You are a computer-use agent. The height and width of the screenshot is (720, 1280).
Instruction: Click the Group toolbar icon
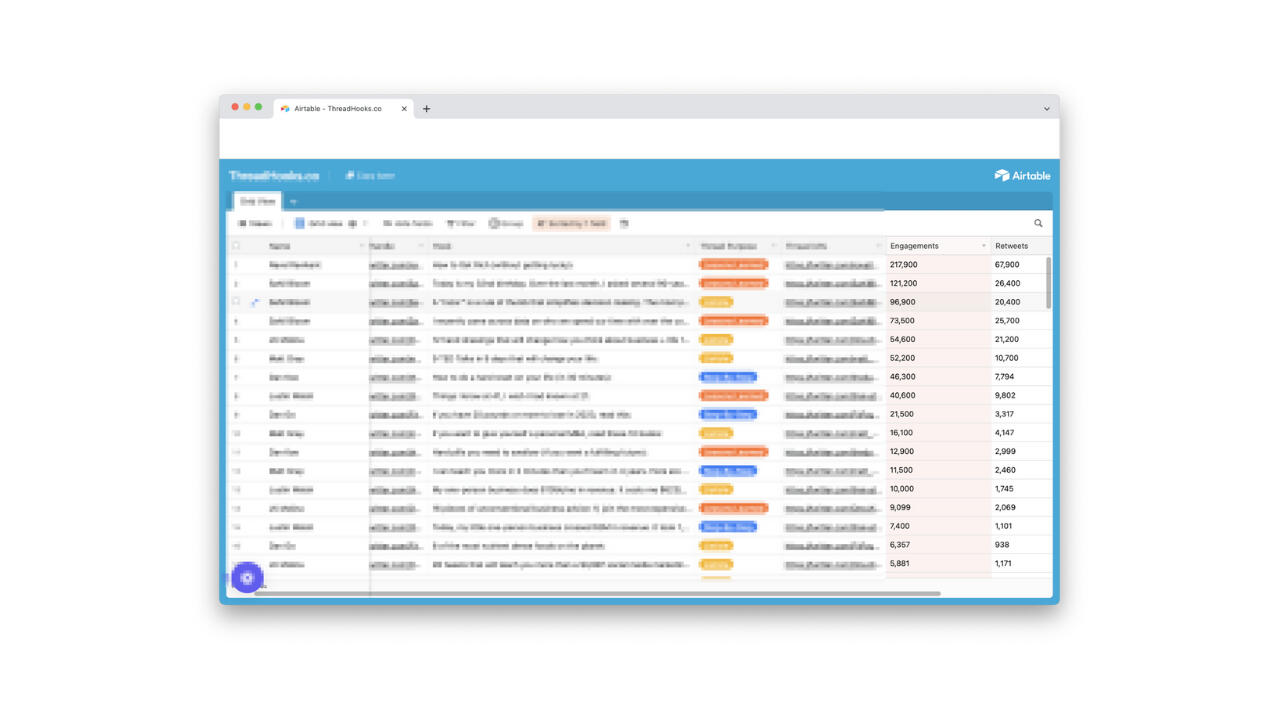506,224
